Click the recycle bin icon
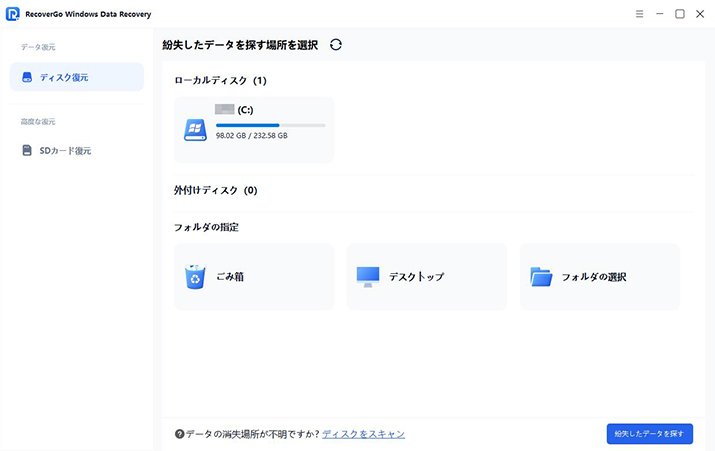 [195, 277]
